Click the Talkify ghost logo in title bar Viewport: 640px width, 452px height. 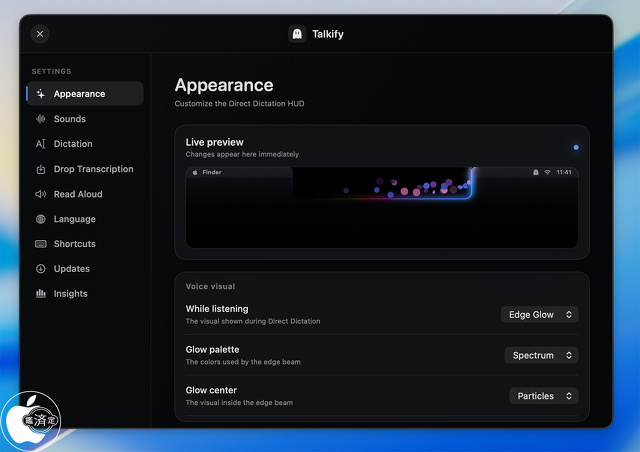297,34
